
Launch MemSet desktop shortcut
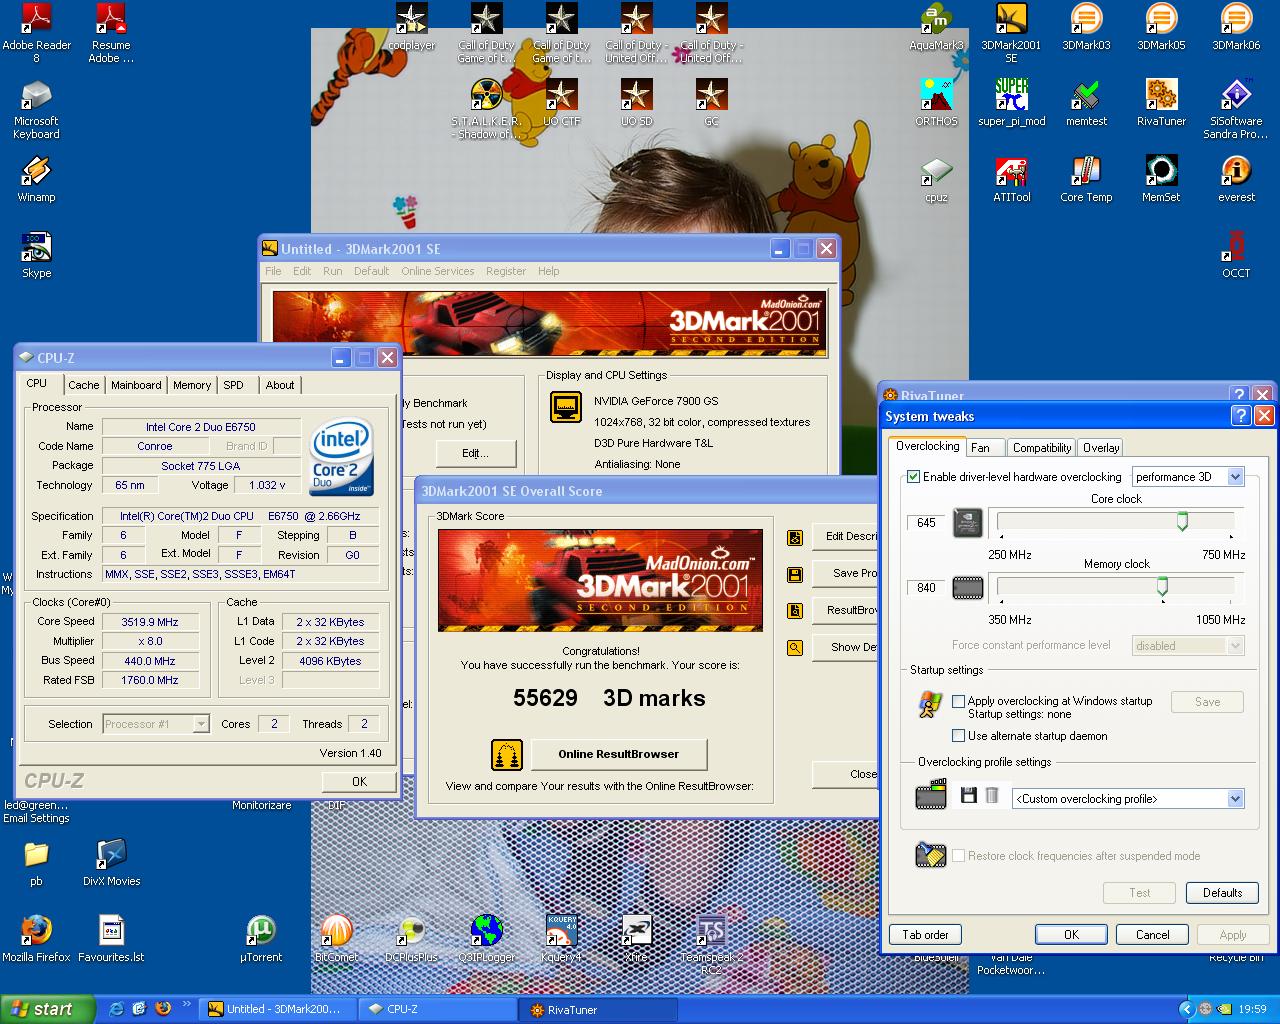coord(1161,179)
